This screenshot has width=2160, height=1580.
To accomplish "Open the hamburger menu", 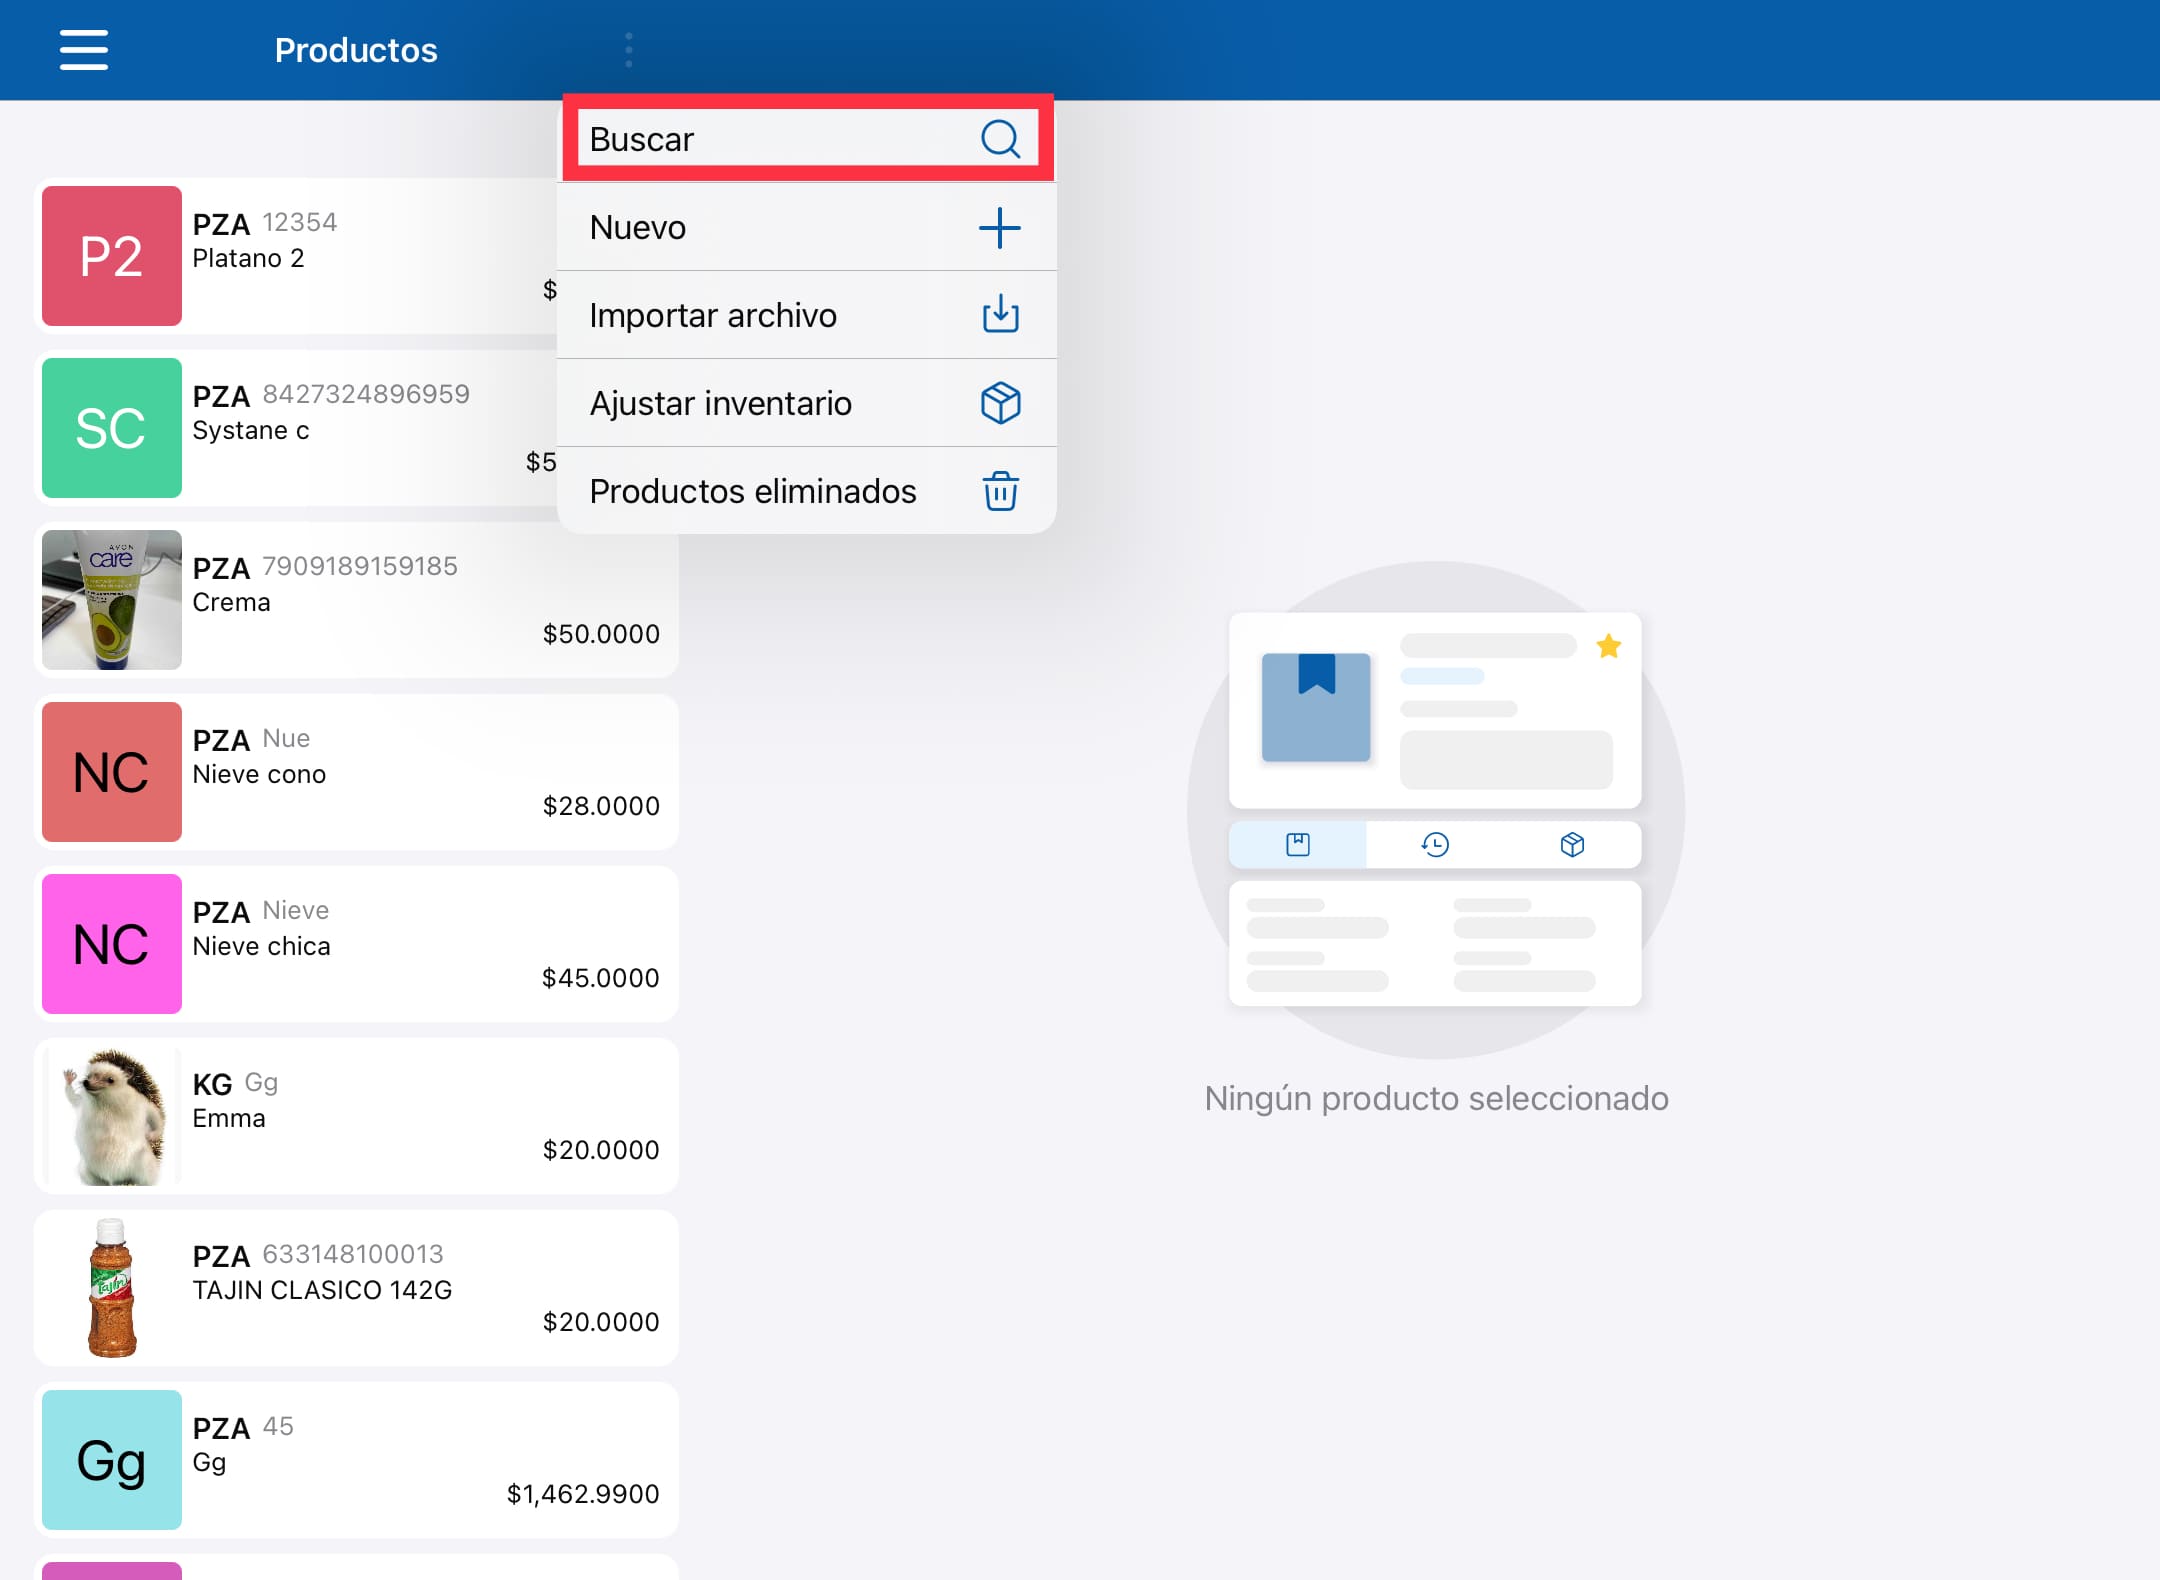I will point(84,50).
